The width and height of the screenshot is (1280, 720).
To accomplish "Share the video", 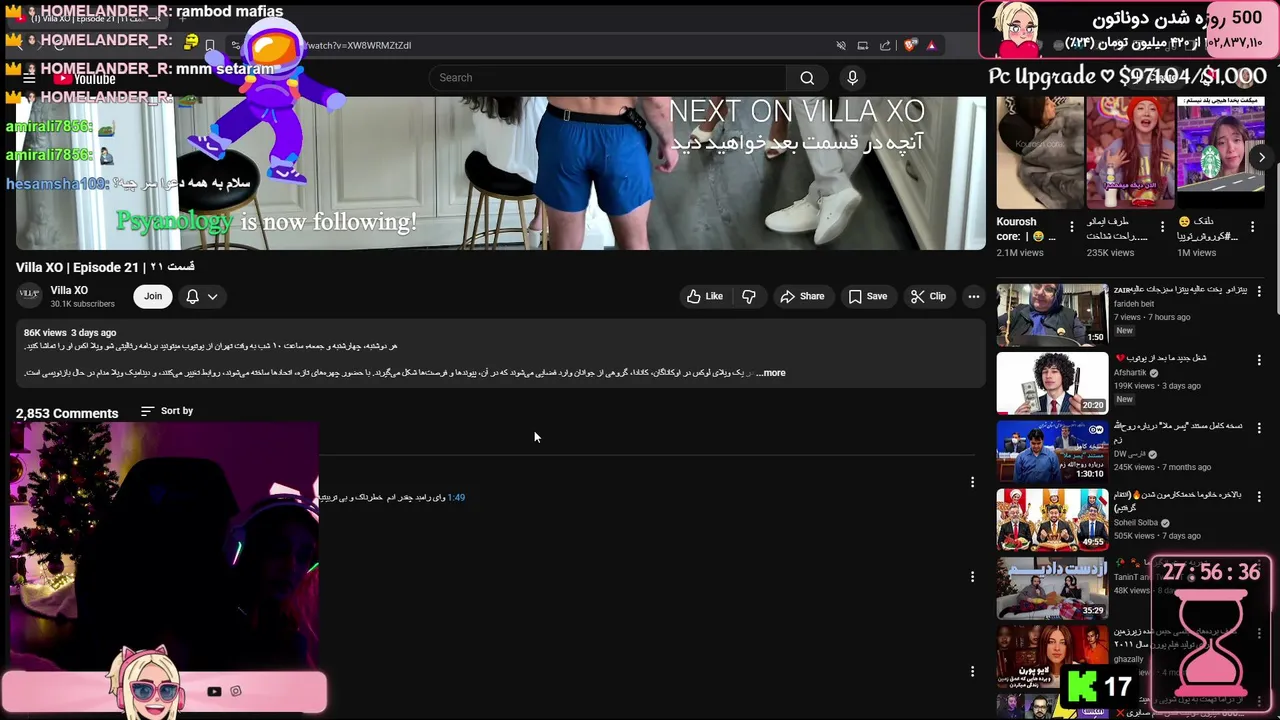I will point(802,296).
